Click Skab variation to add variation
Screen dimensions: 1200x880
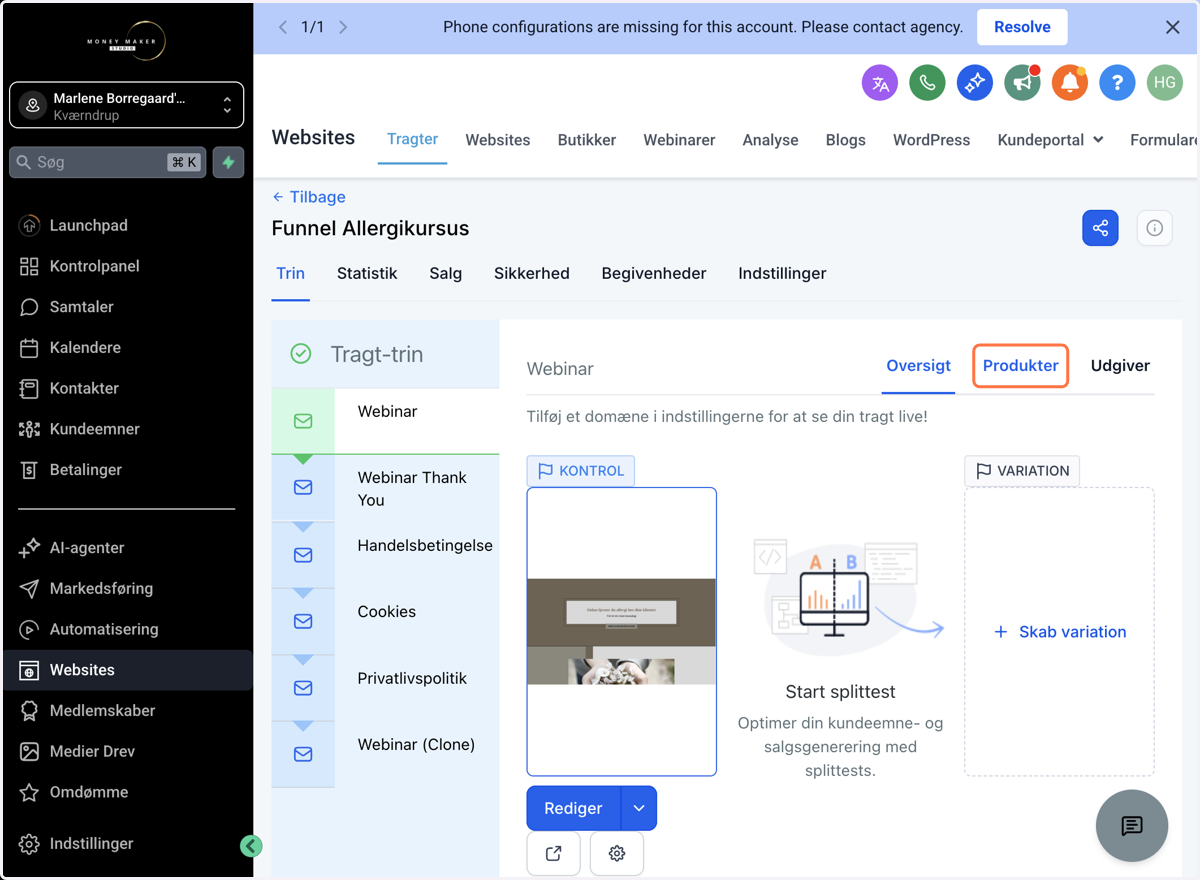[1060, 632]
